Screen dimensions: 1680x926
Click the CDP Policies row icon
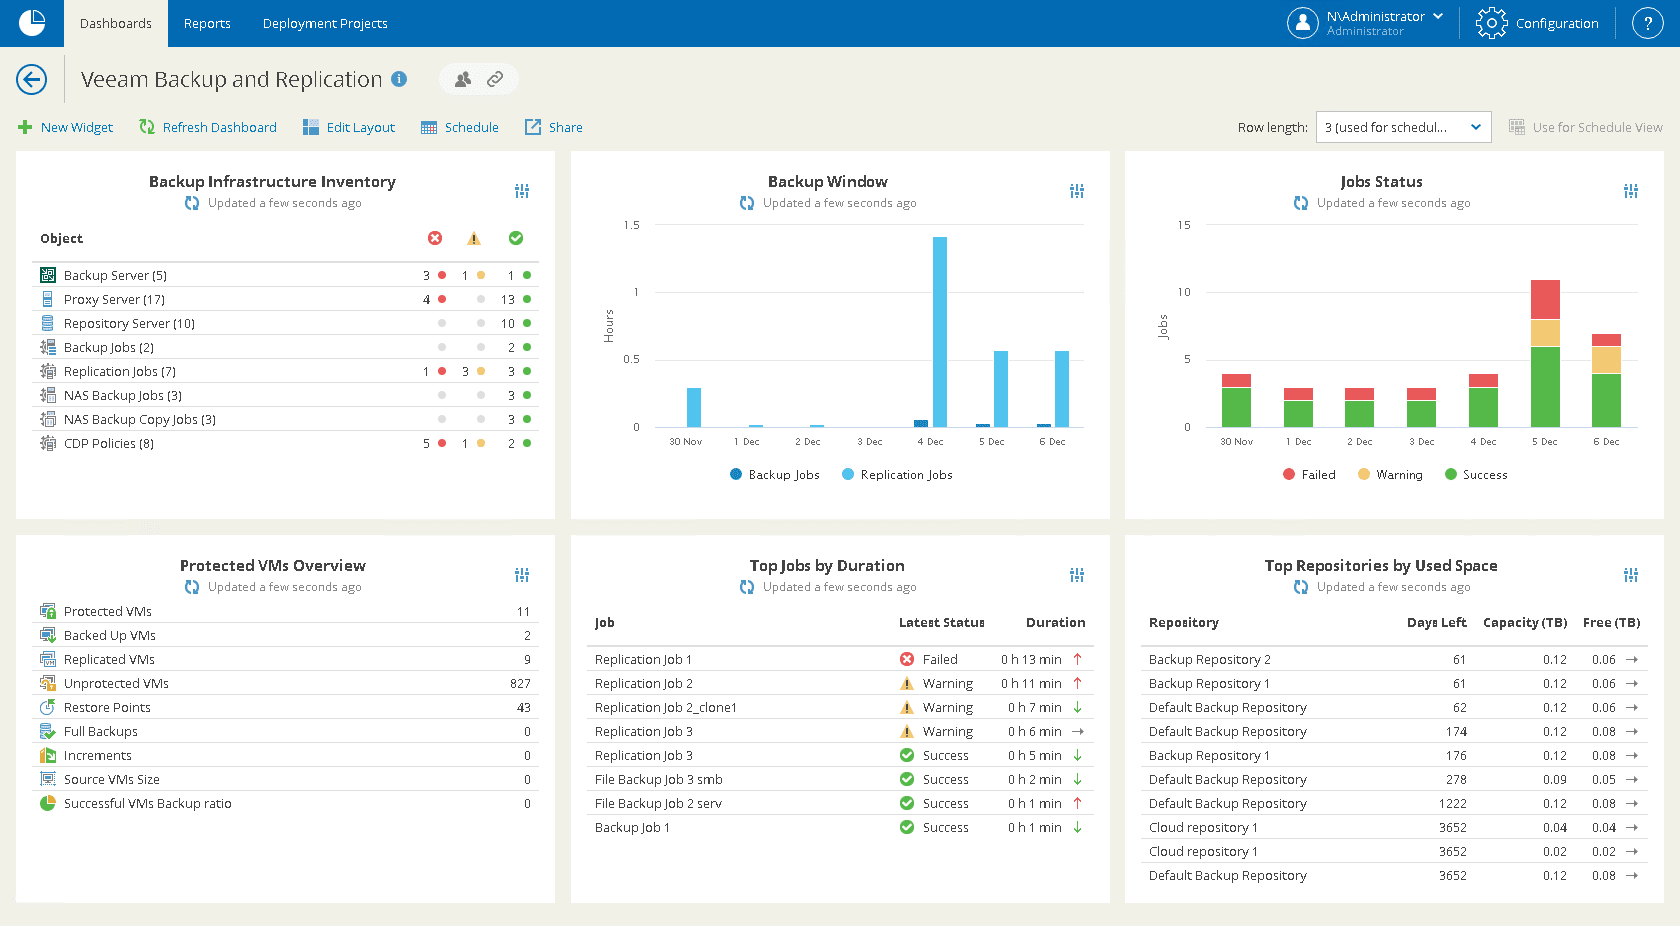(47, 443)
